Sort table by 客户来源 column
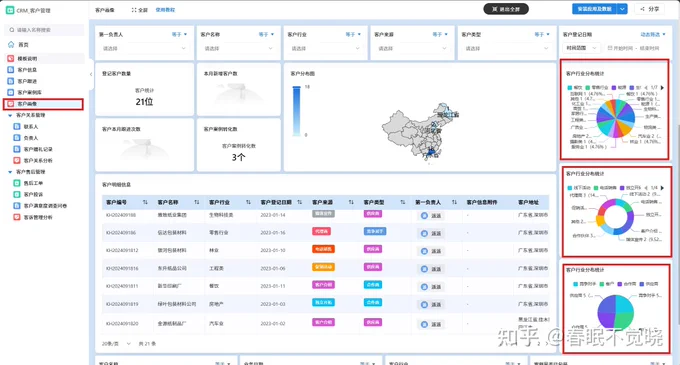The image size is (680, 365). pos(351,202)
